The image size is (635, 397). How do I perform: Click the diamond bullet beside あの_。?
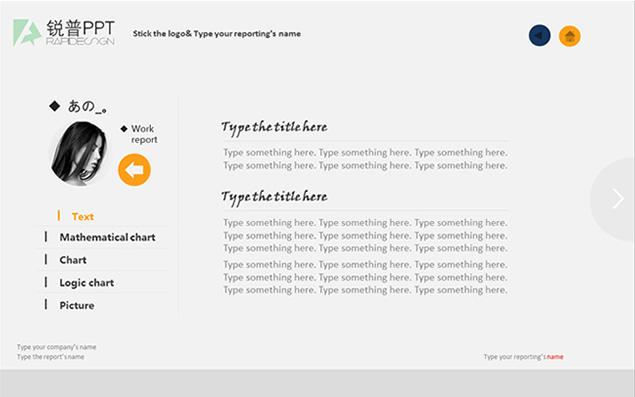click(x=55, y=106)
